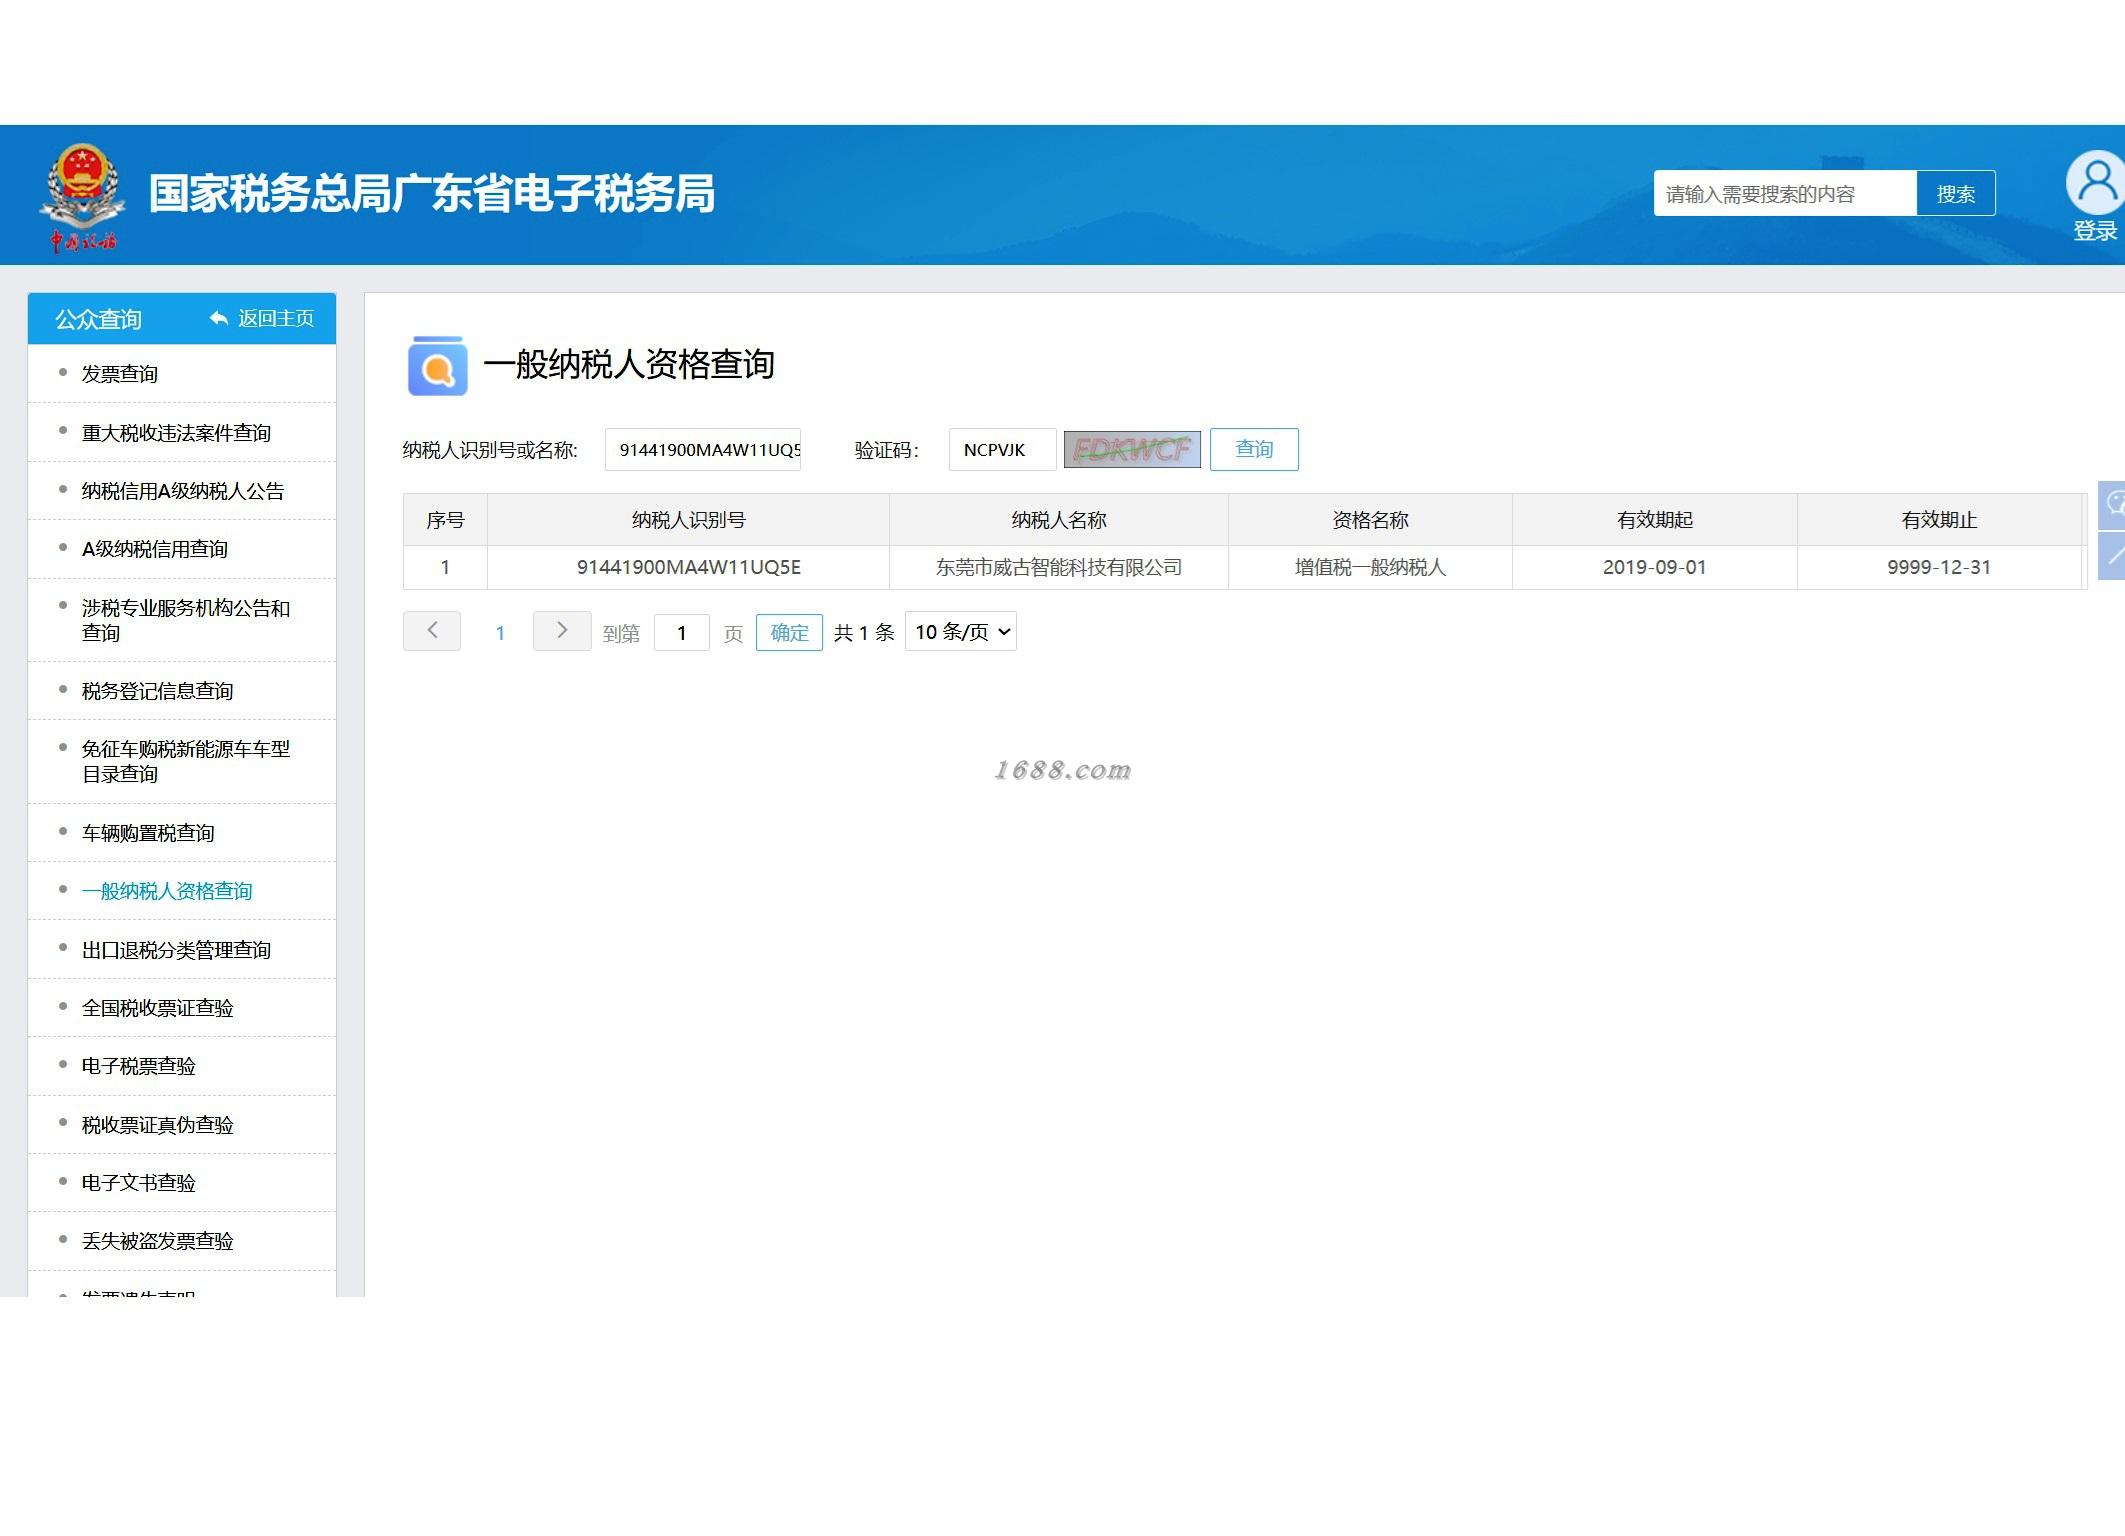The image size is (2125, 1536).
Task: Open the floating customer service icon
Action: (x=2113, y=504)
